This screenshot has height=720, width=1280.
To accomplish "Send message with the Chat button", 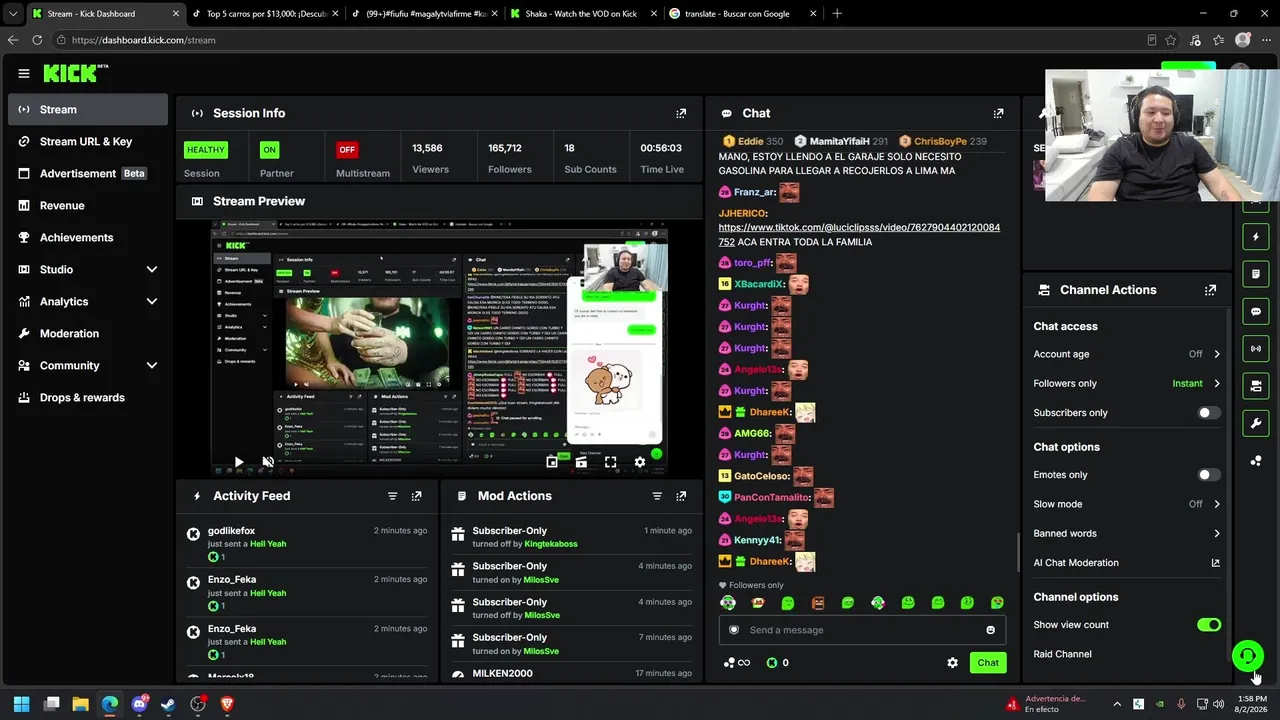I will (x=988, y=663).
